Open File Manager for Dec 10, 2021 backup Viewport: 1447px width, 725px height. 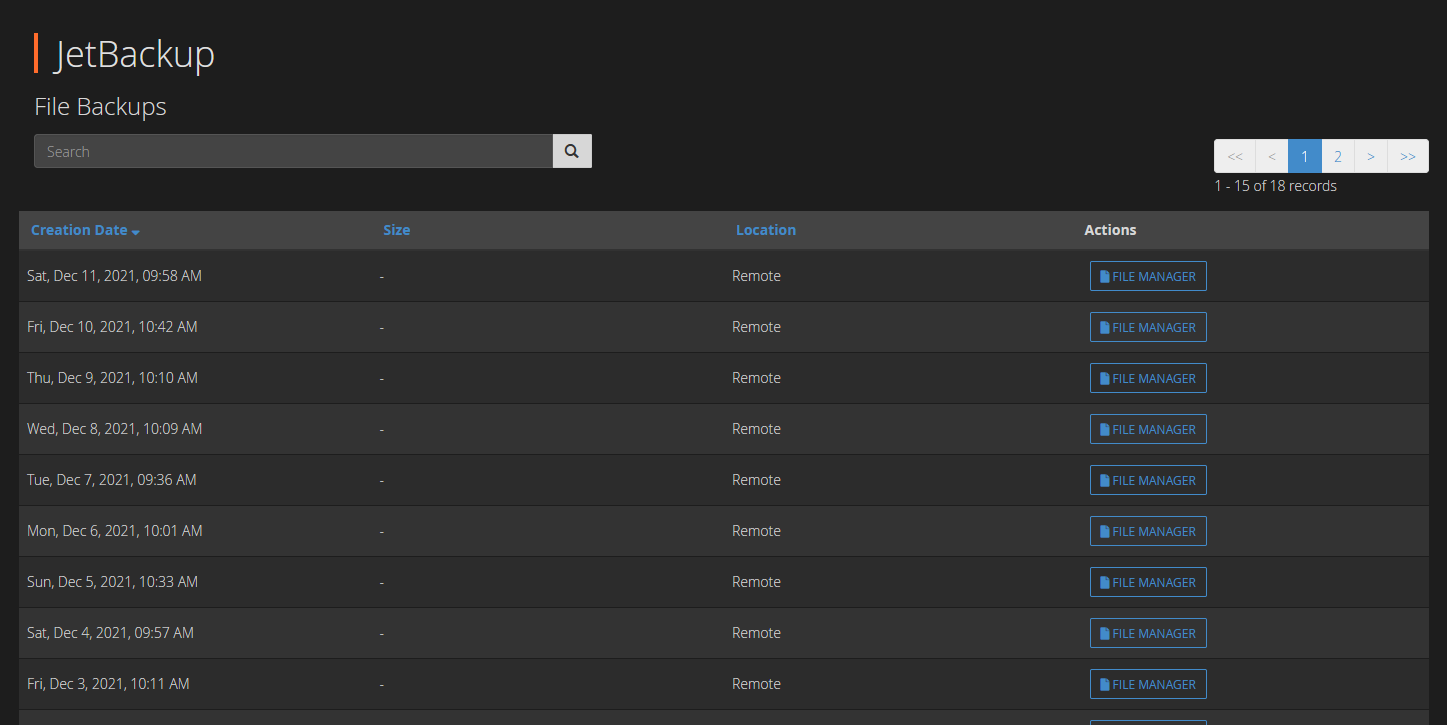(1148, 327)
